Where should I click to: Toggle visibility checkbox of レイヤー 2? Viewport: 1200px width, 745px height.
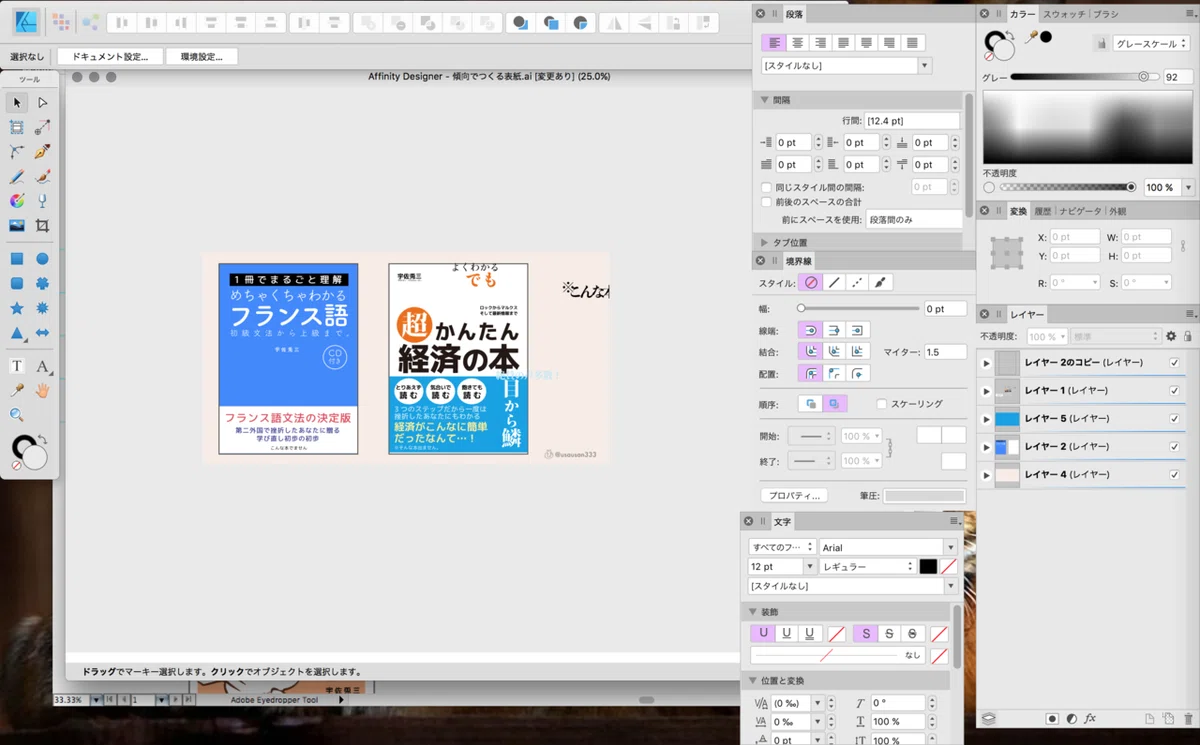click(x=1175, y=447)
